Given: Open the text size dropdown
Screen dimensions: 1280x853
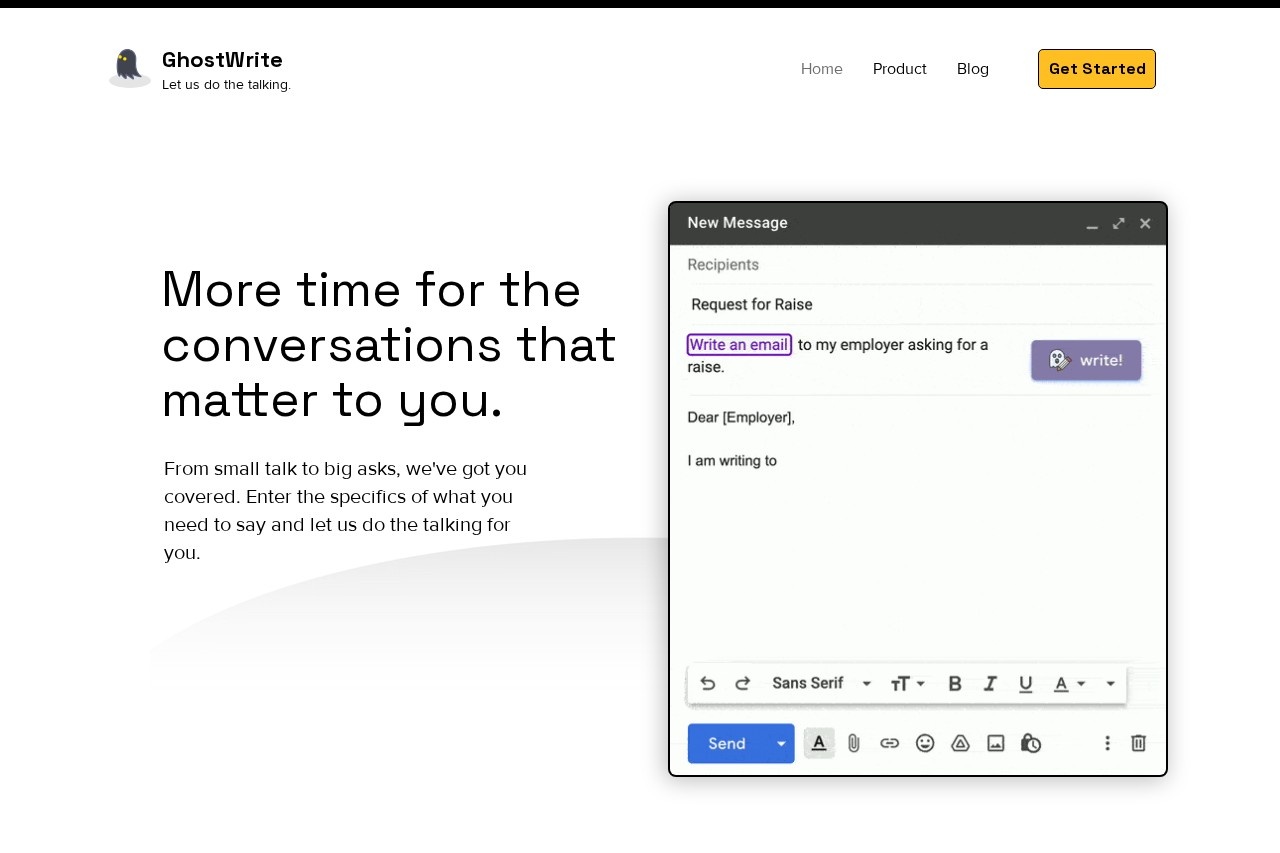Looking at the screenshot, I should click(906, 683).
